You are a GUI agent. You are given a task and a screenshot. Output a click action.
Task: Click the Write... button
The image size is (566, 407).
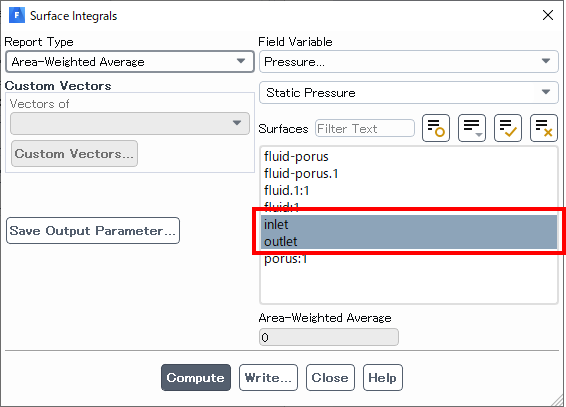[268, 377]
